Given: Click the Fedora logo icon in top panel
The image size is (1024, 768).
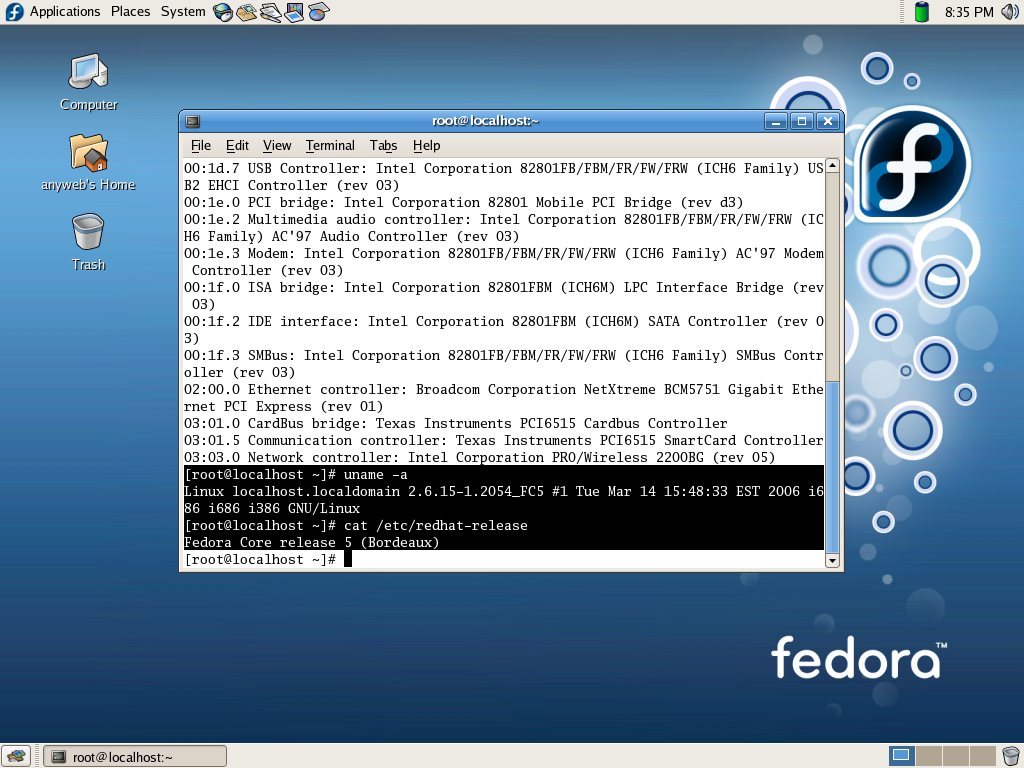Looking at the screenshot, I should pyautogui.click(x=14, y=12).
